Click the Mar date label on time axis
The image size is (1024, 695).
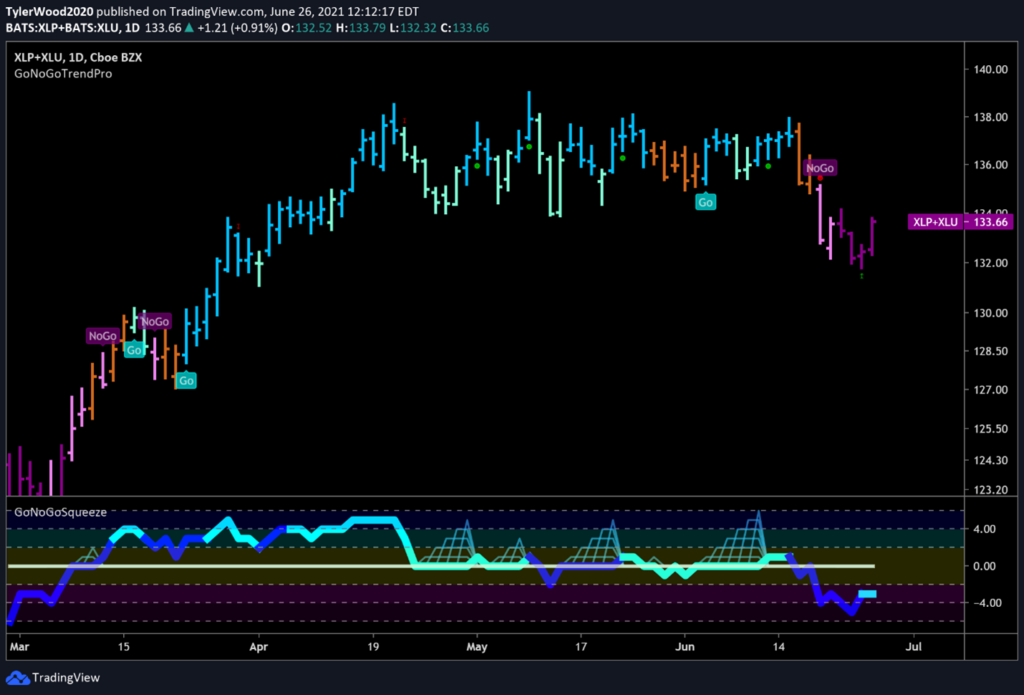click(x=20, y=647)
